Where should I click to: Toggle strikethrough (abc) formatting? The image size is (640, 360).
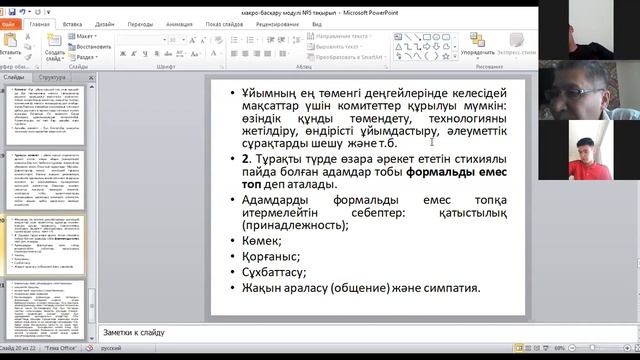[x=168, y=54]
